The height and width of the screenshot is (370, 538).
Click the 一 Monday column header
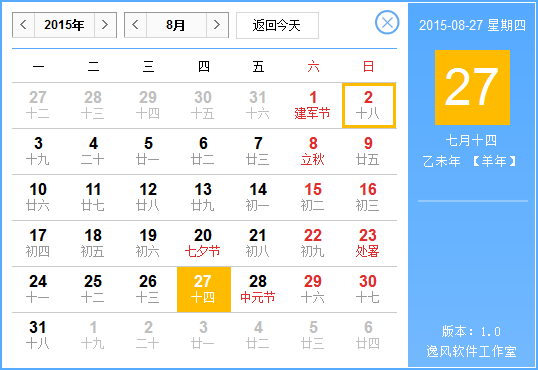38,66
